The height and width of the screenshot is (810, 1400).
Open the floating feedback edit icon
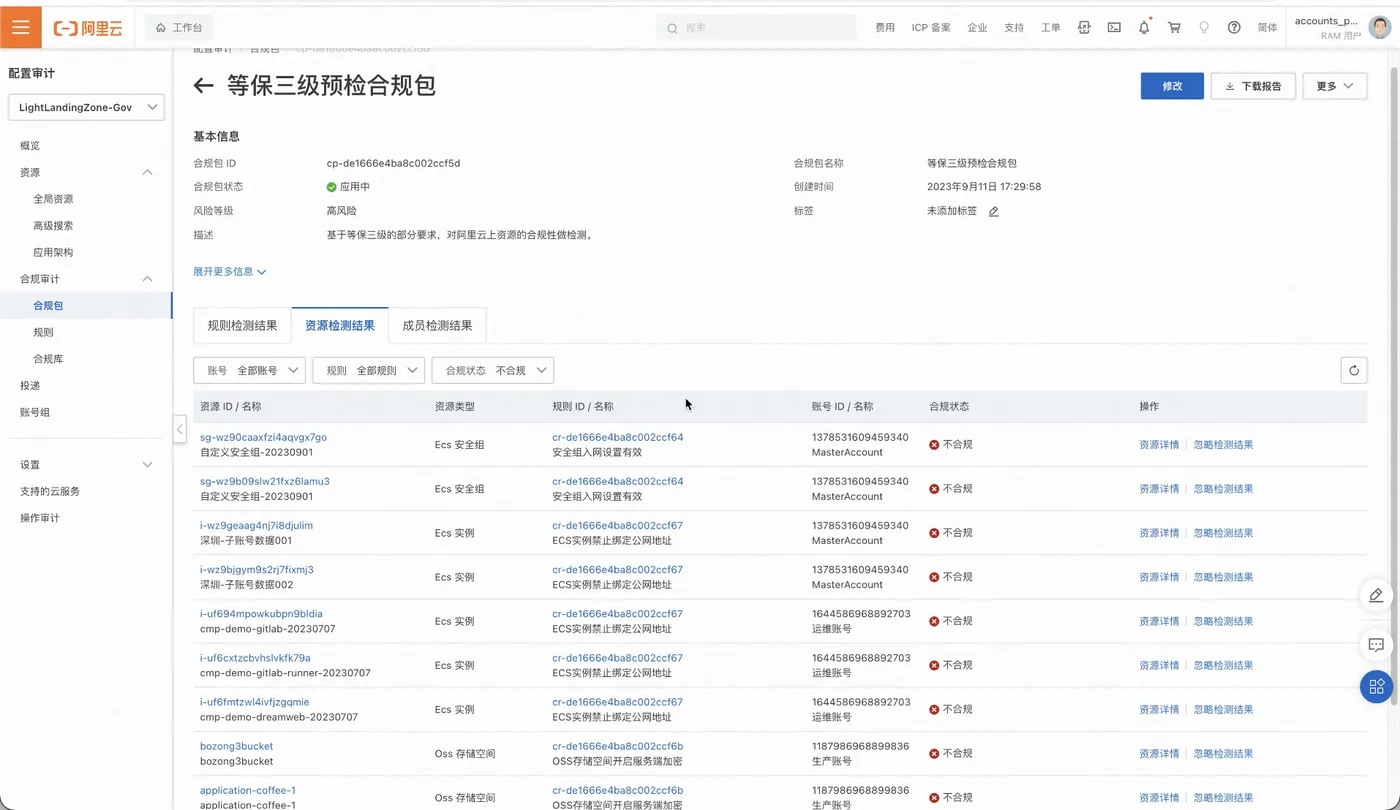[1376, 596]
